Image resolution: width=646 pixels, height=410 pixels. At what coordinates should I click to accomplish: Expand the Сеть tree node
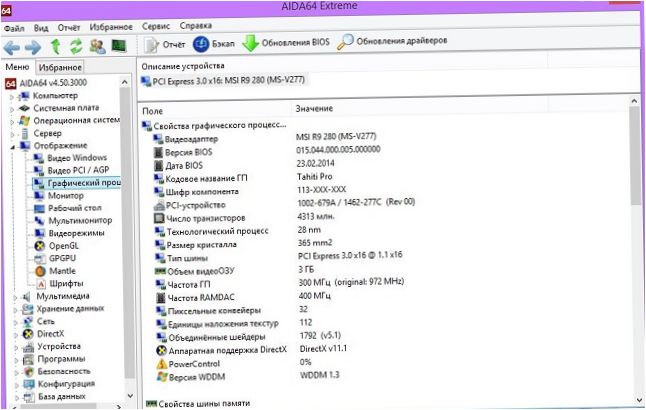tap(15, 323)
